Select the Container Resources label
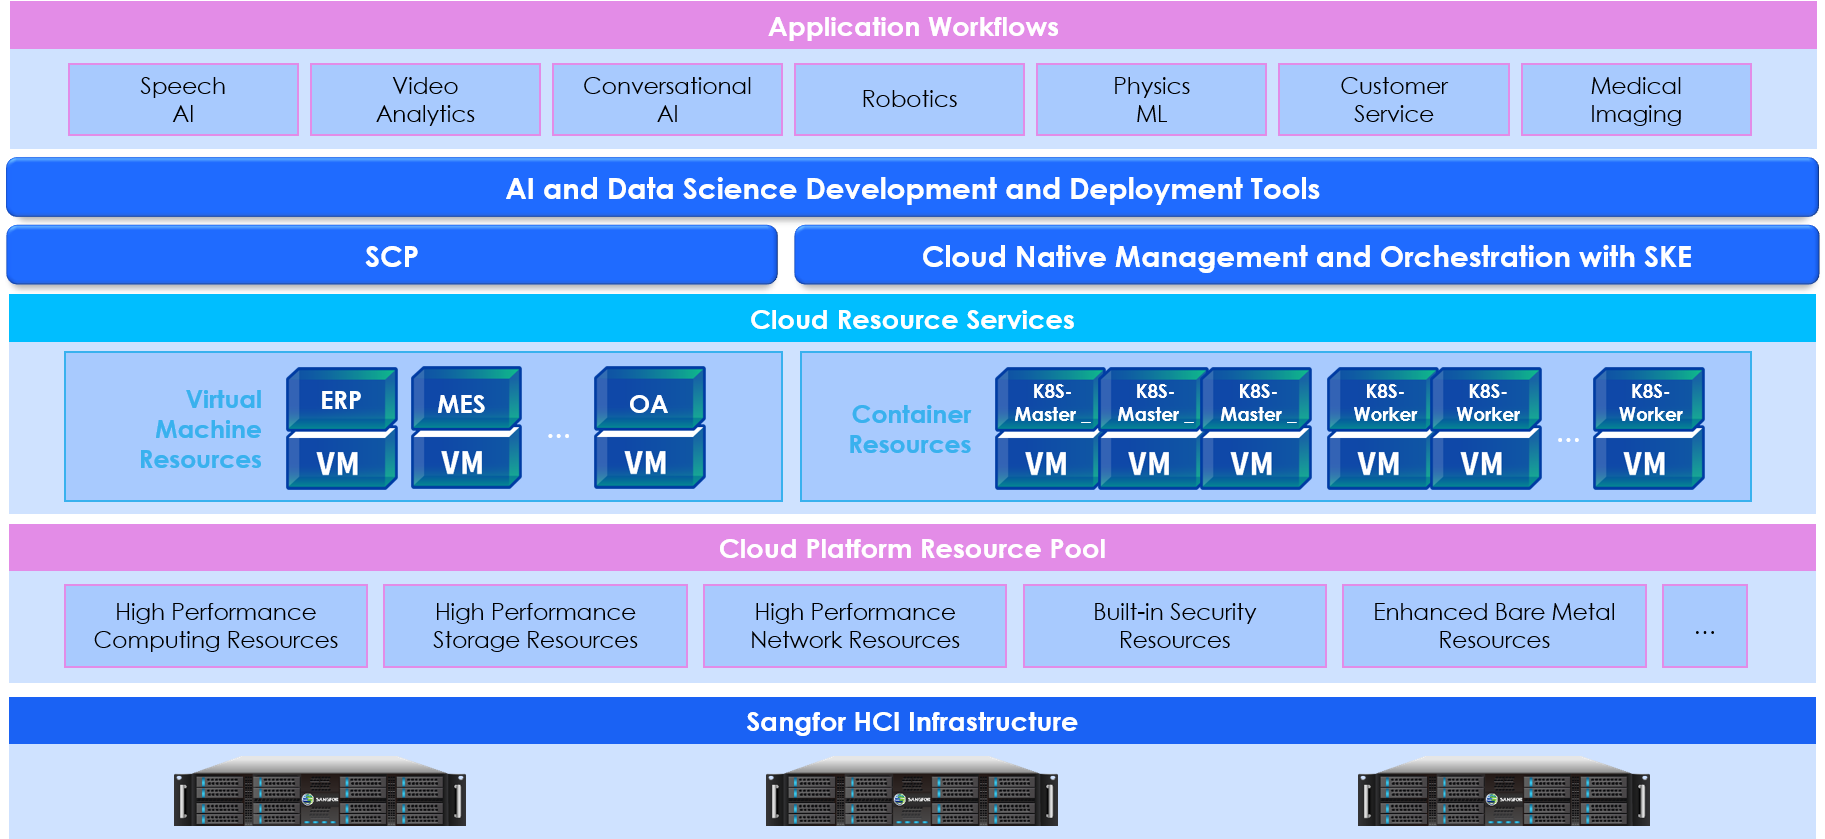Image resolution: width=1825 pixels, height=839 pixels. click(910, 429)
